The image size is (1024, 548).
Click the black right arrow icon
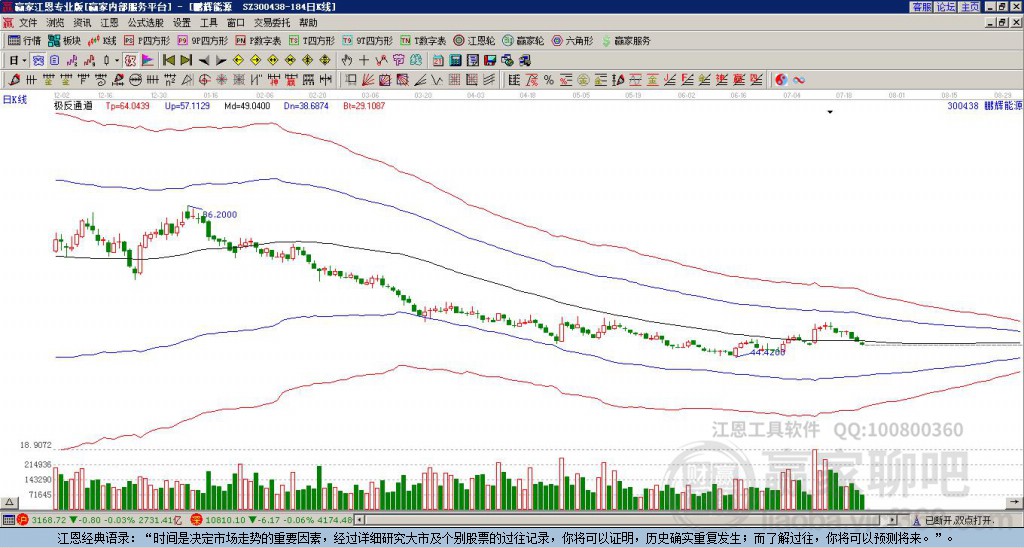point(221,61)
